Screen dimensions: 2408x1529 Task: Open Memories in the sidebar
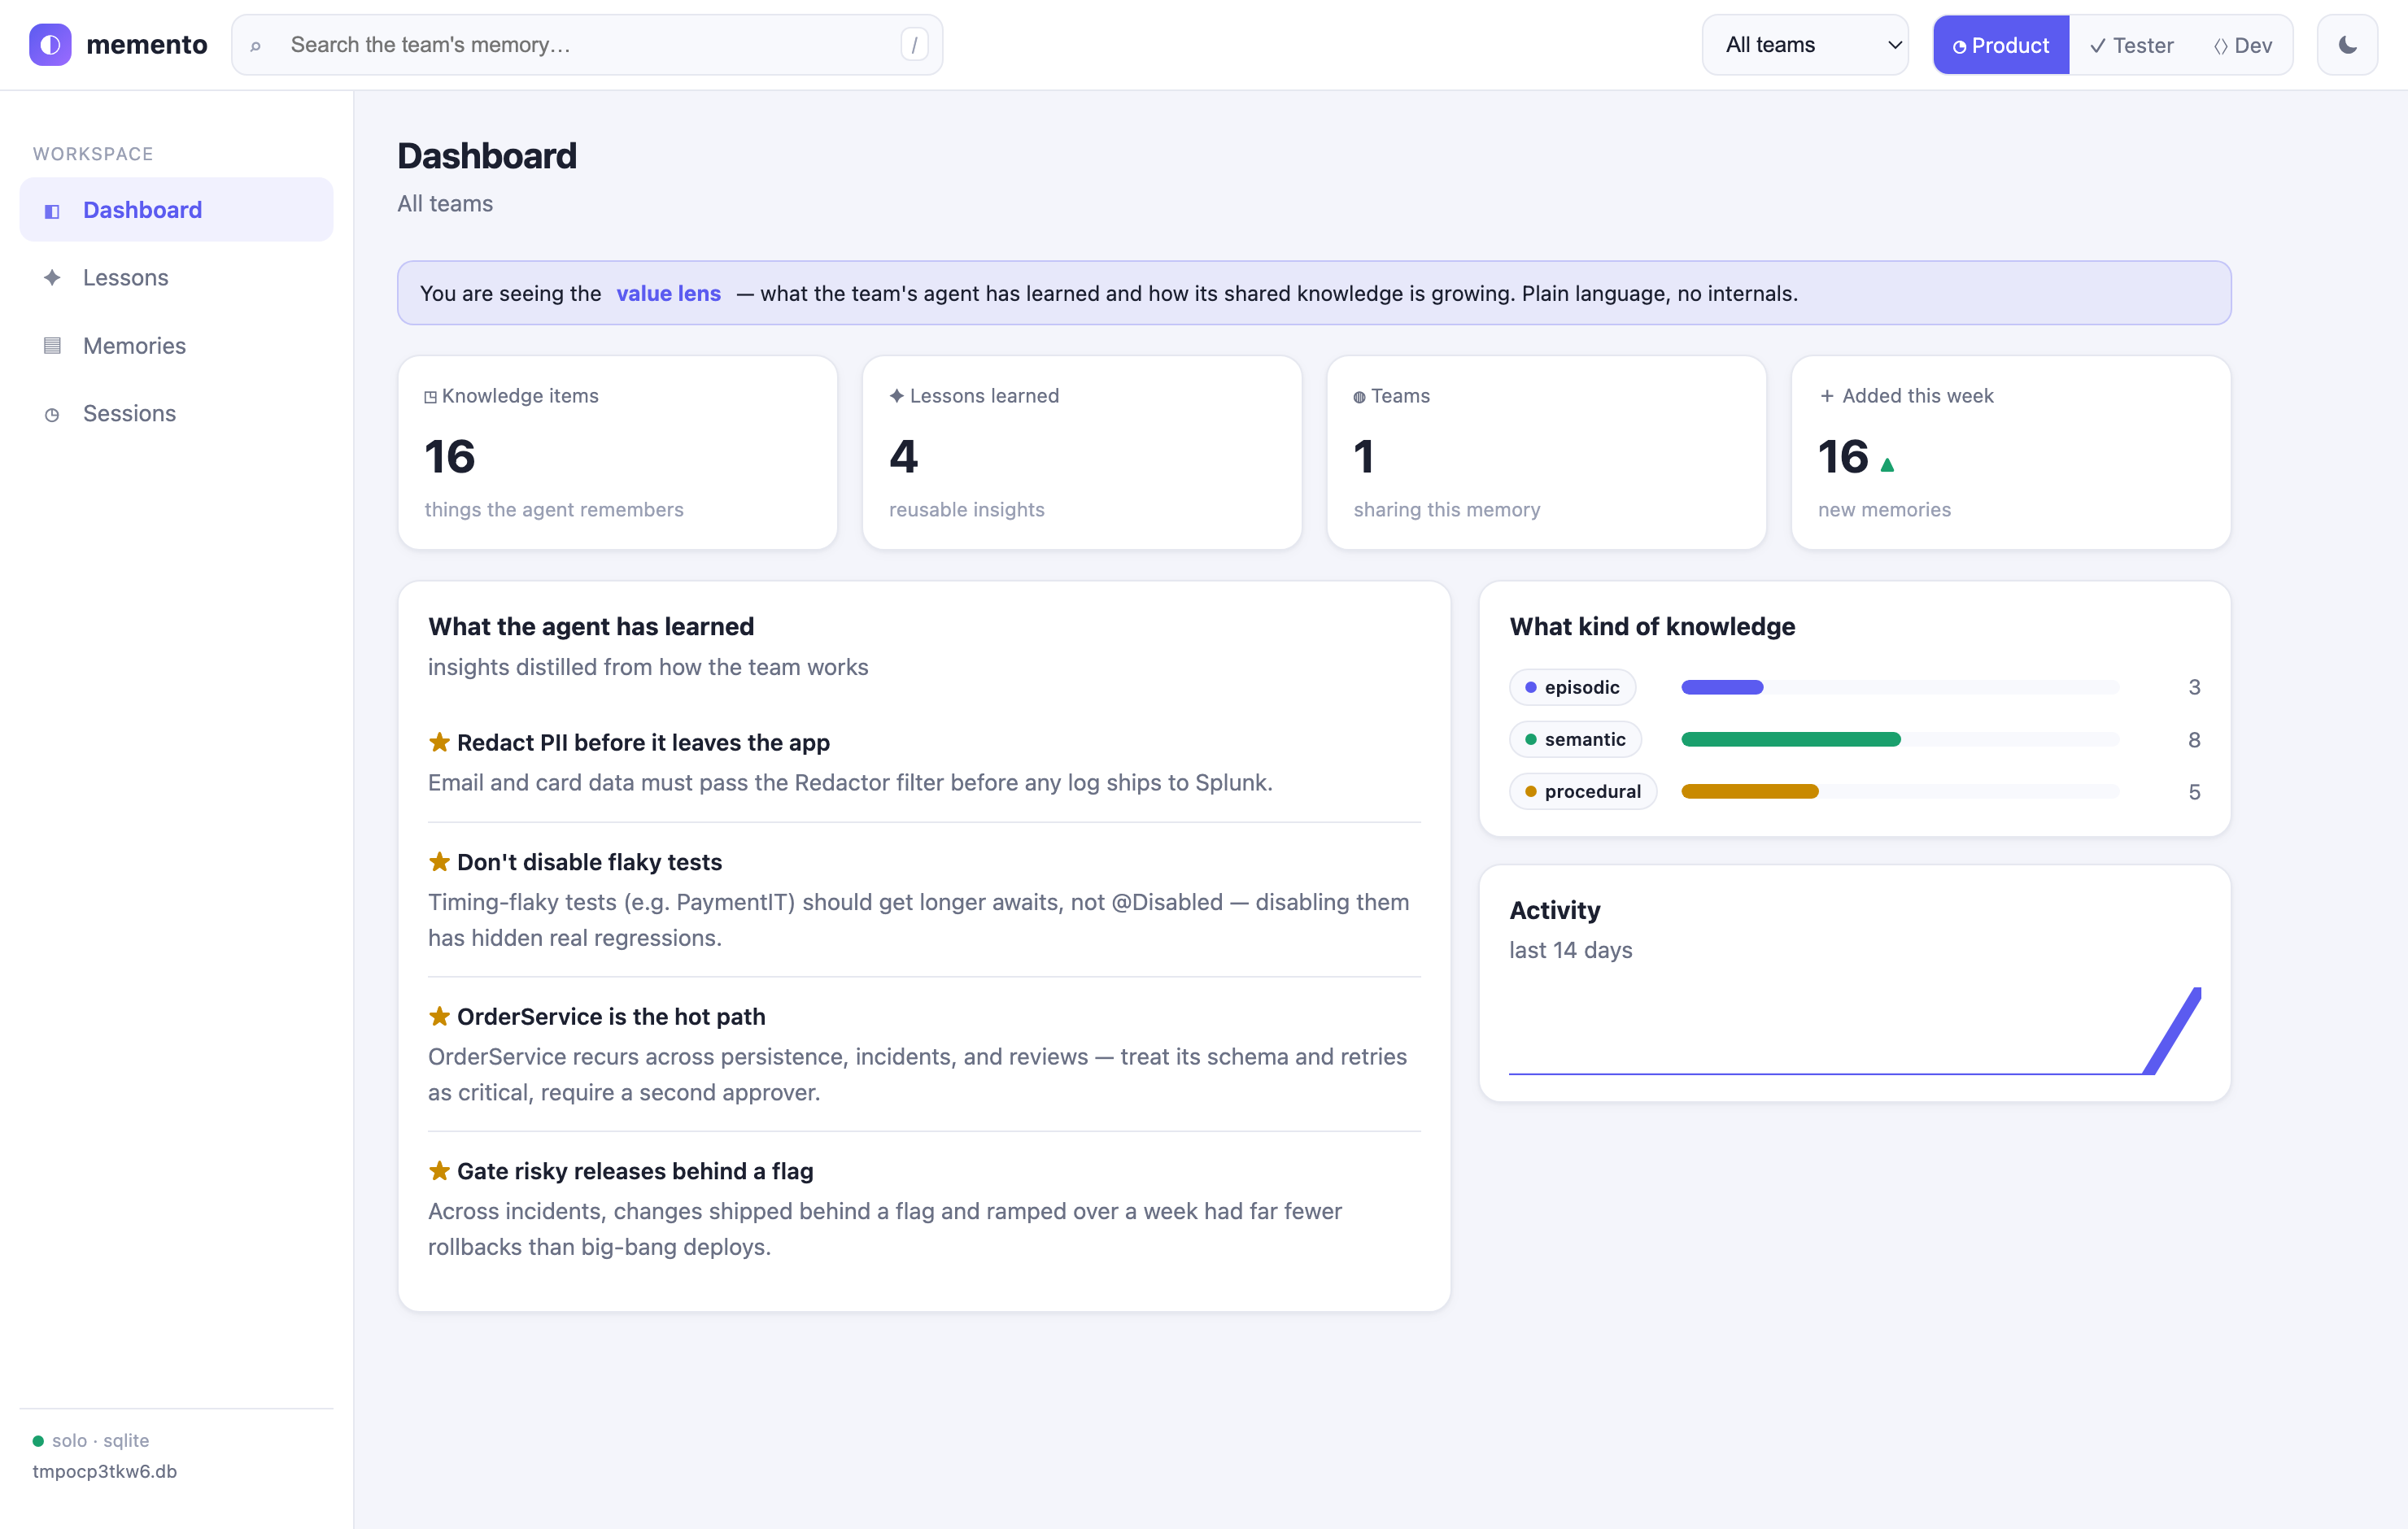[176, 346]
